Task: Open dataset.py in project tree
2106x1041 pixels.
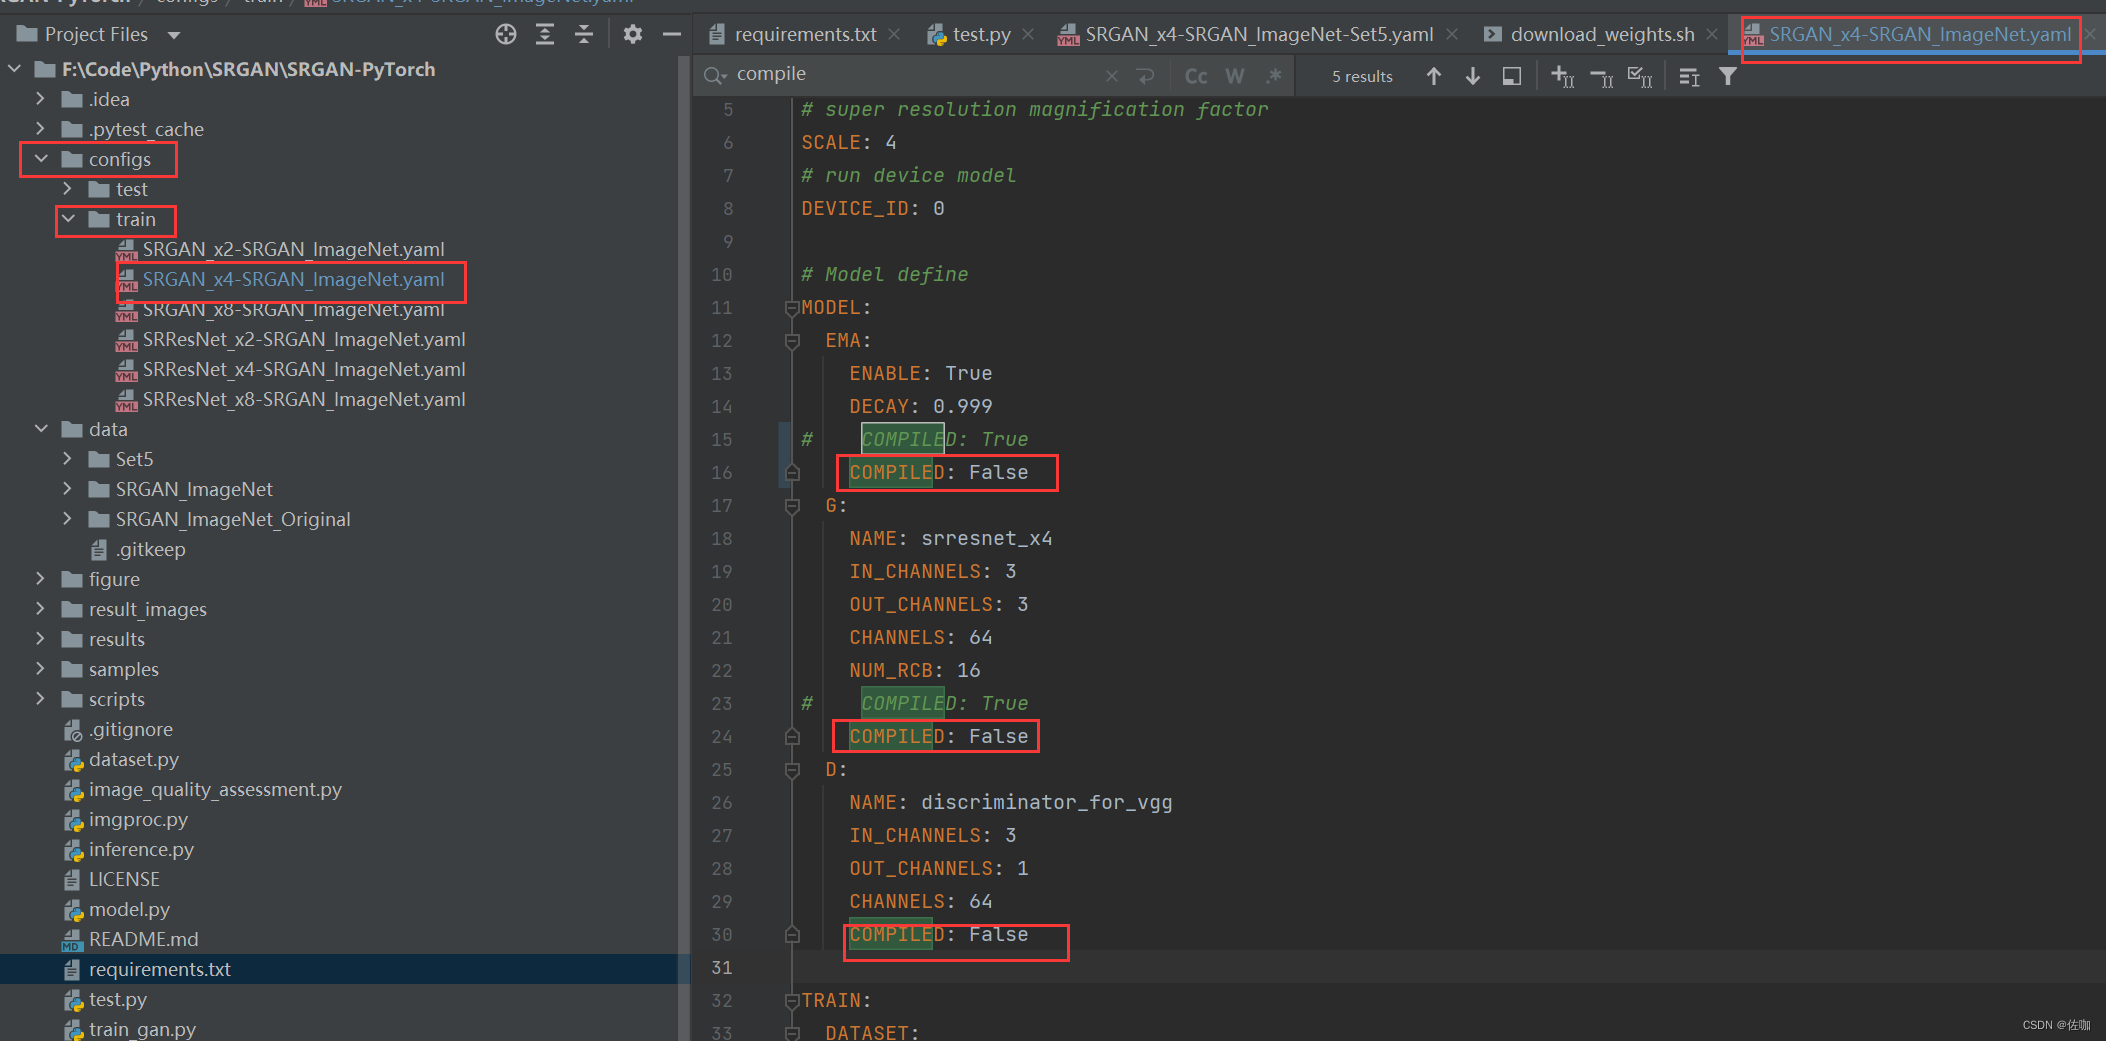Action: (133, 759)
